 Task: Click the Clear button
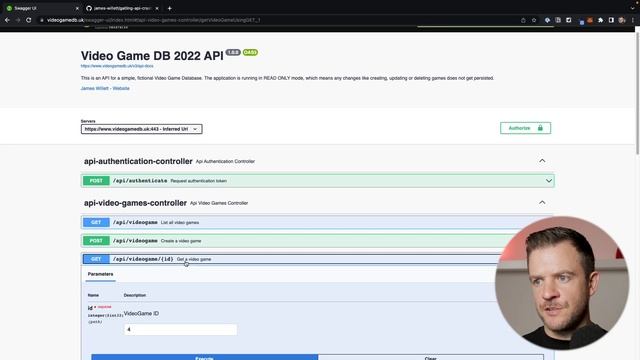pyautogui.click(x=431, y=358)
